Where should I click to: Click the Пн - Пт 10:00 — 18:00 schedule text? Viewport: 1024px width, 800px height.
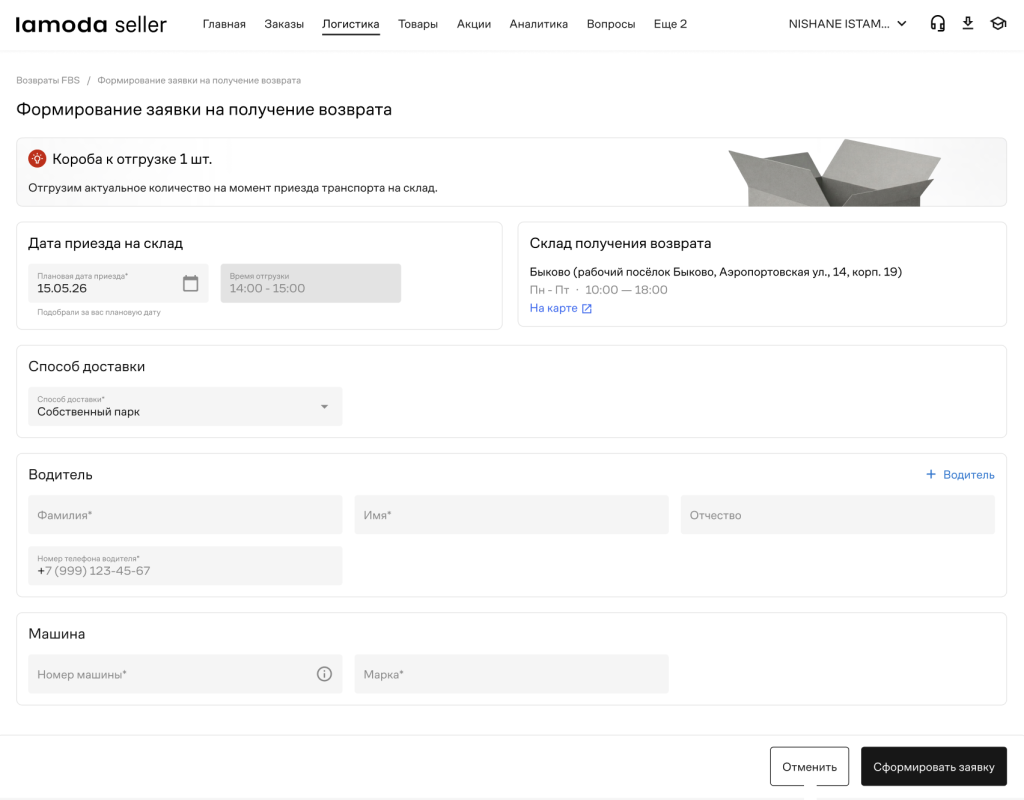tap(598, 290)
